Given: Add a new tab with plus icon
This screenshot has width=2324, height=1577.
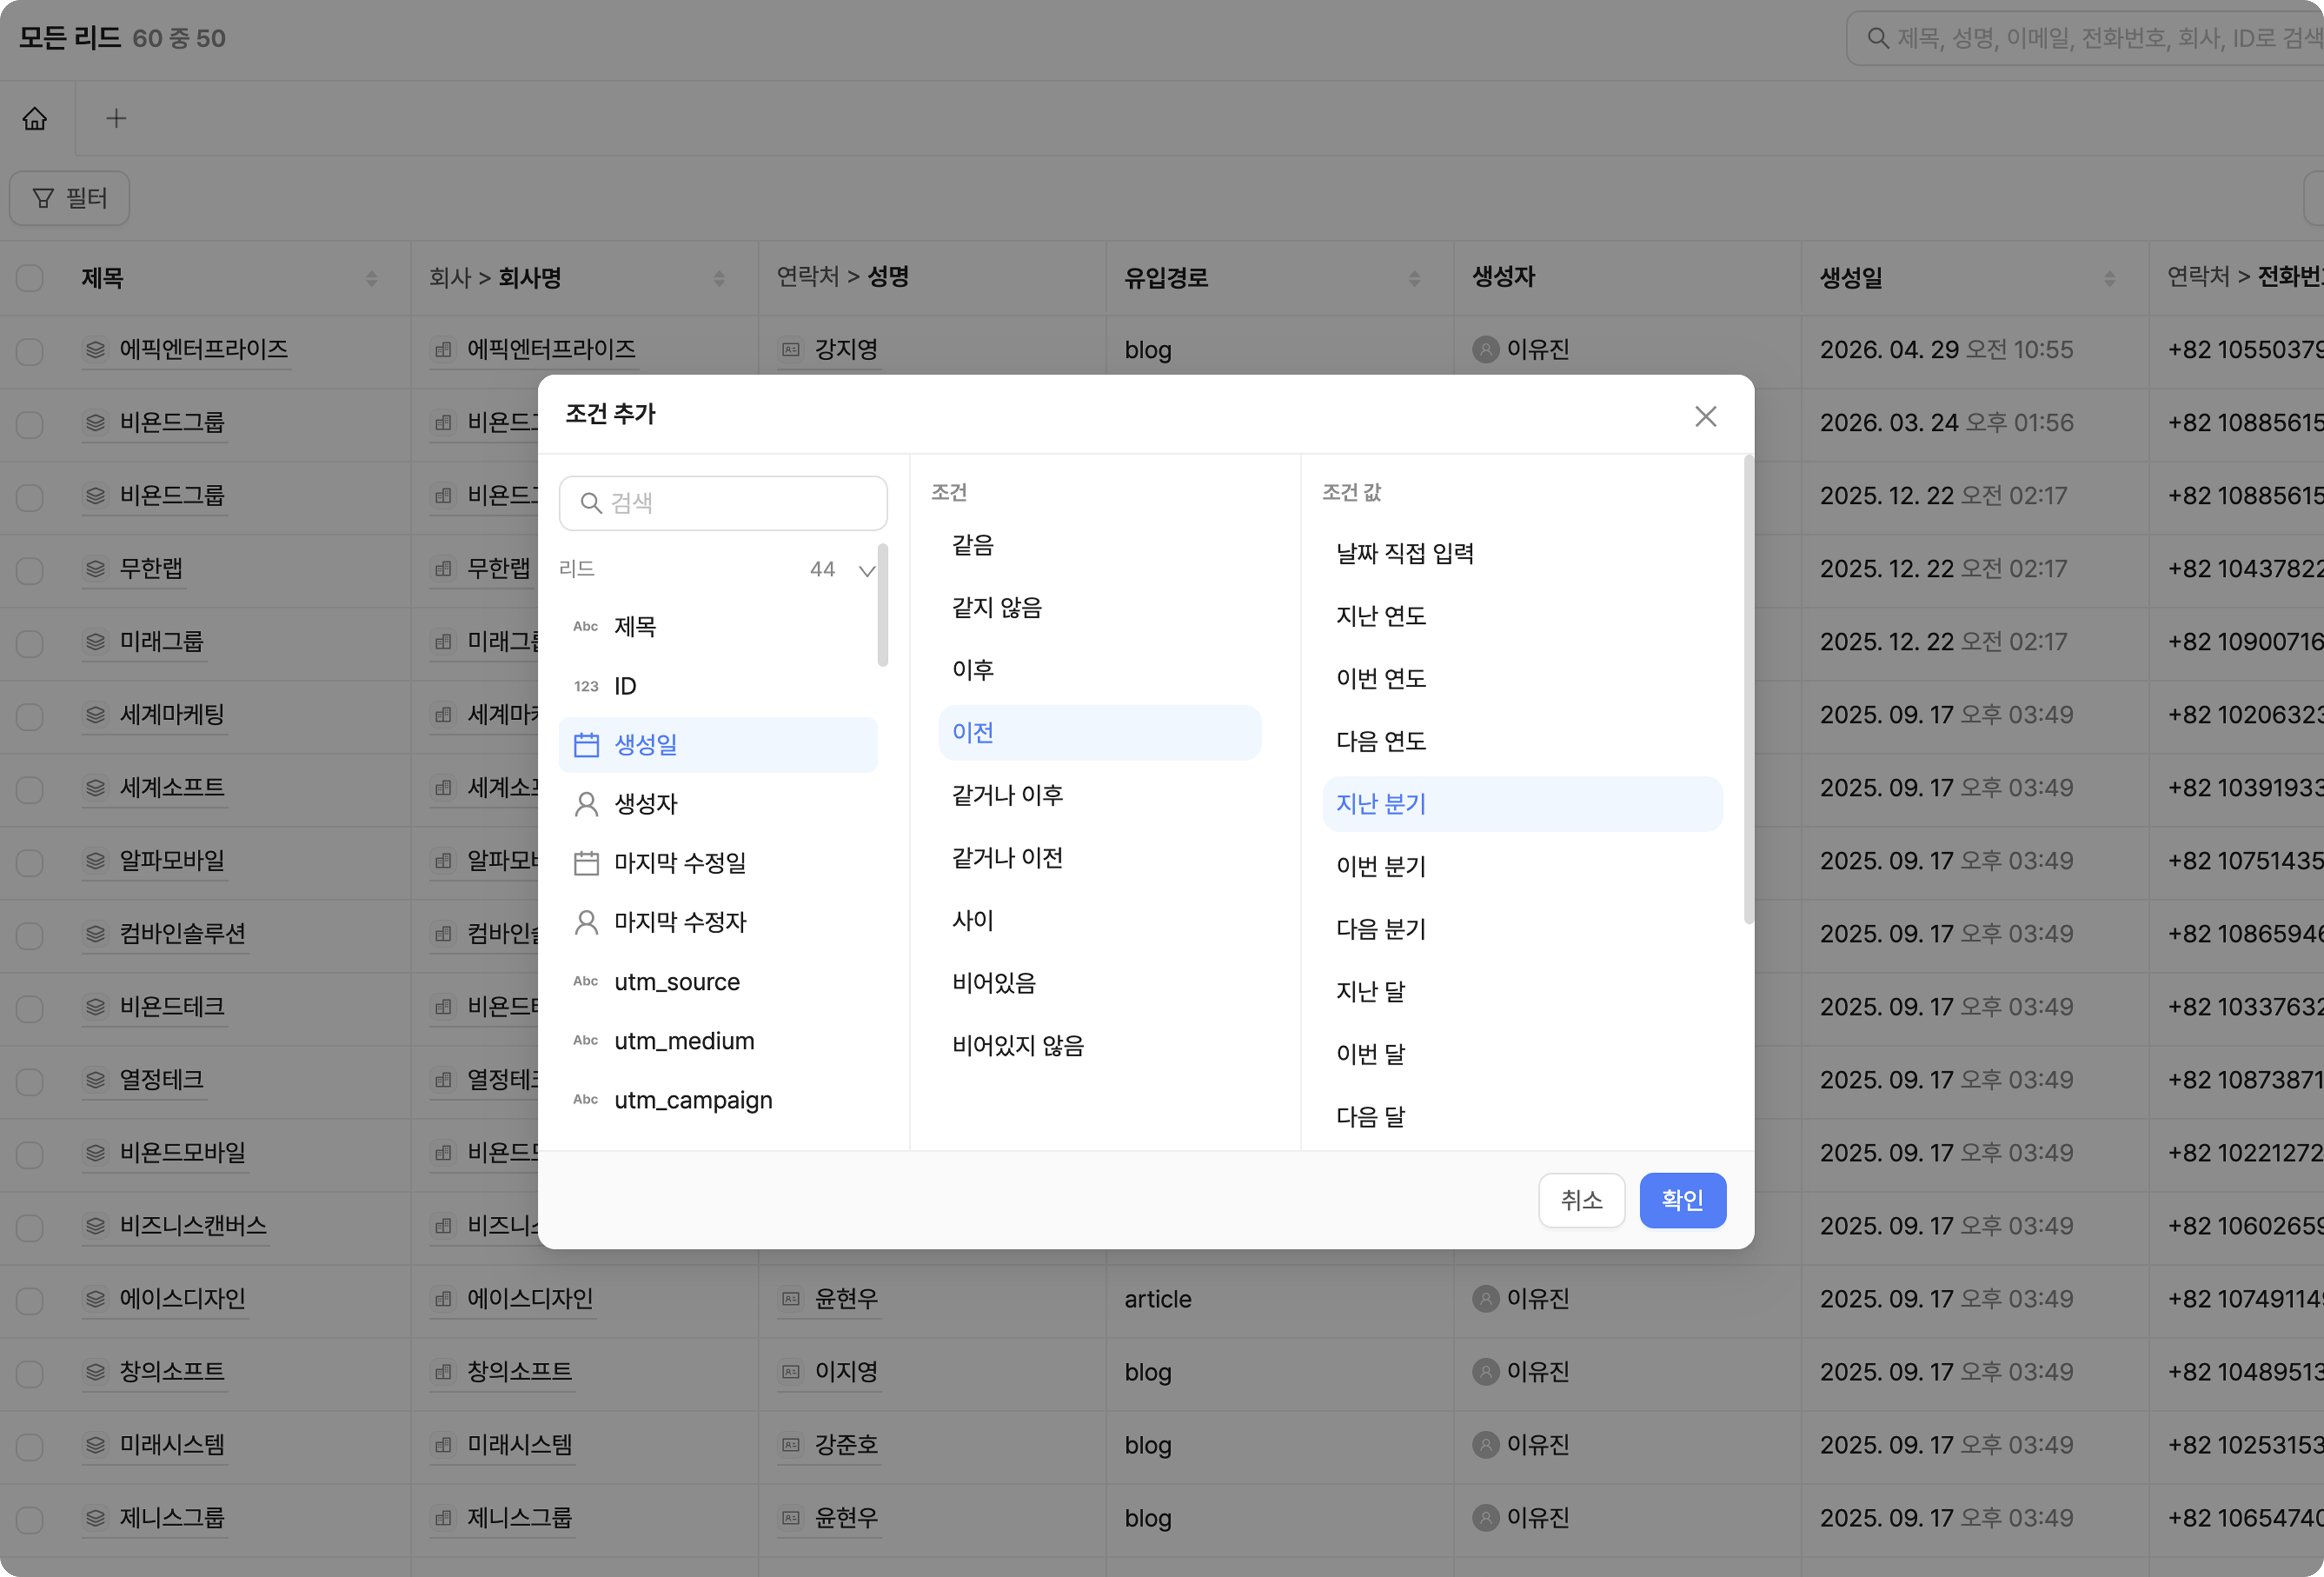Looking at the screenshot, I should [116, 119].
